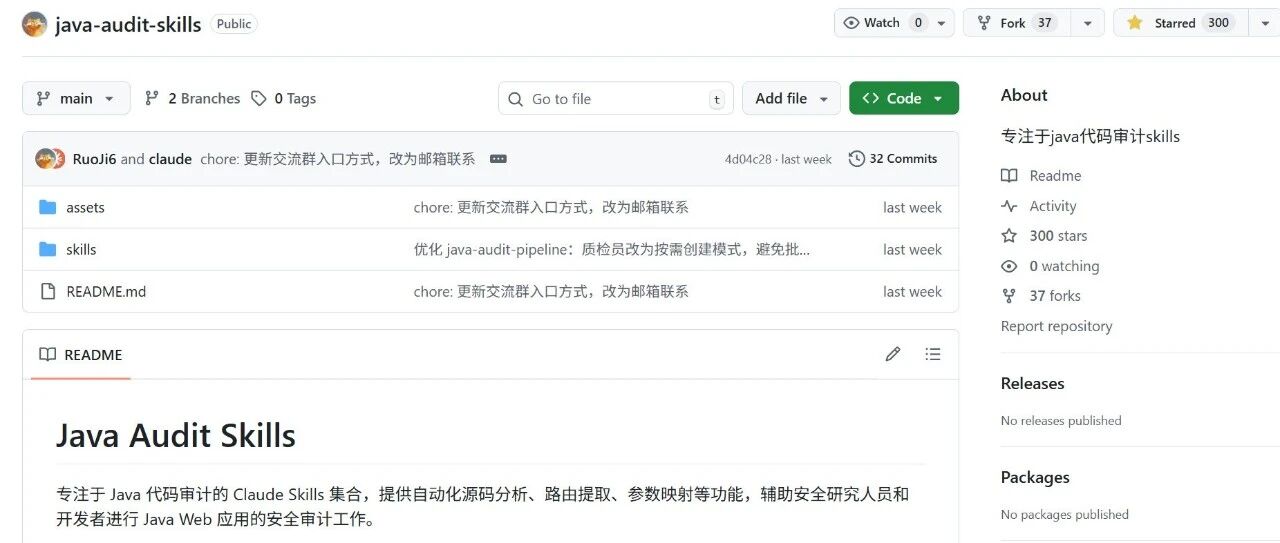Click the tag icon next to 0 Tags
Viewport: 1280px width, 543px height.
pos(259,98)
